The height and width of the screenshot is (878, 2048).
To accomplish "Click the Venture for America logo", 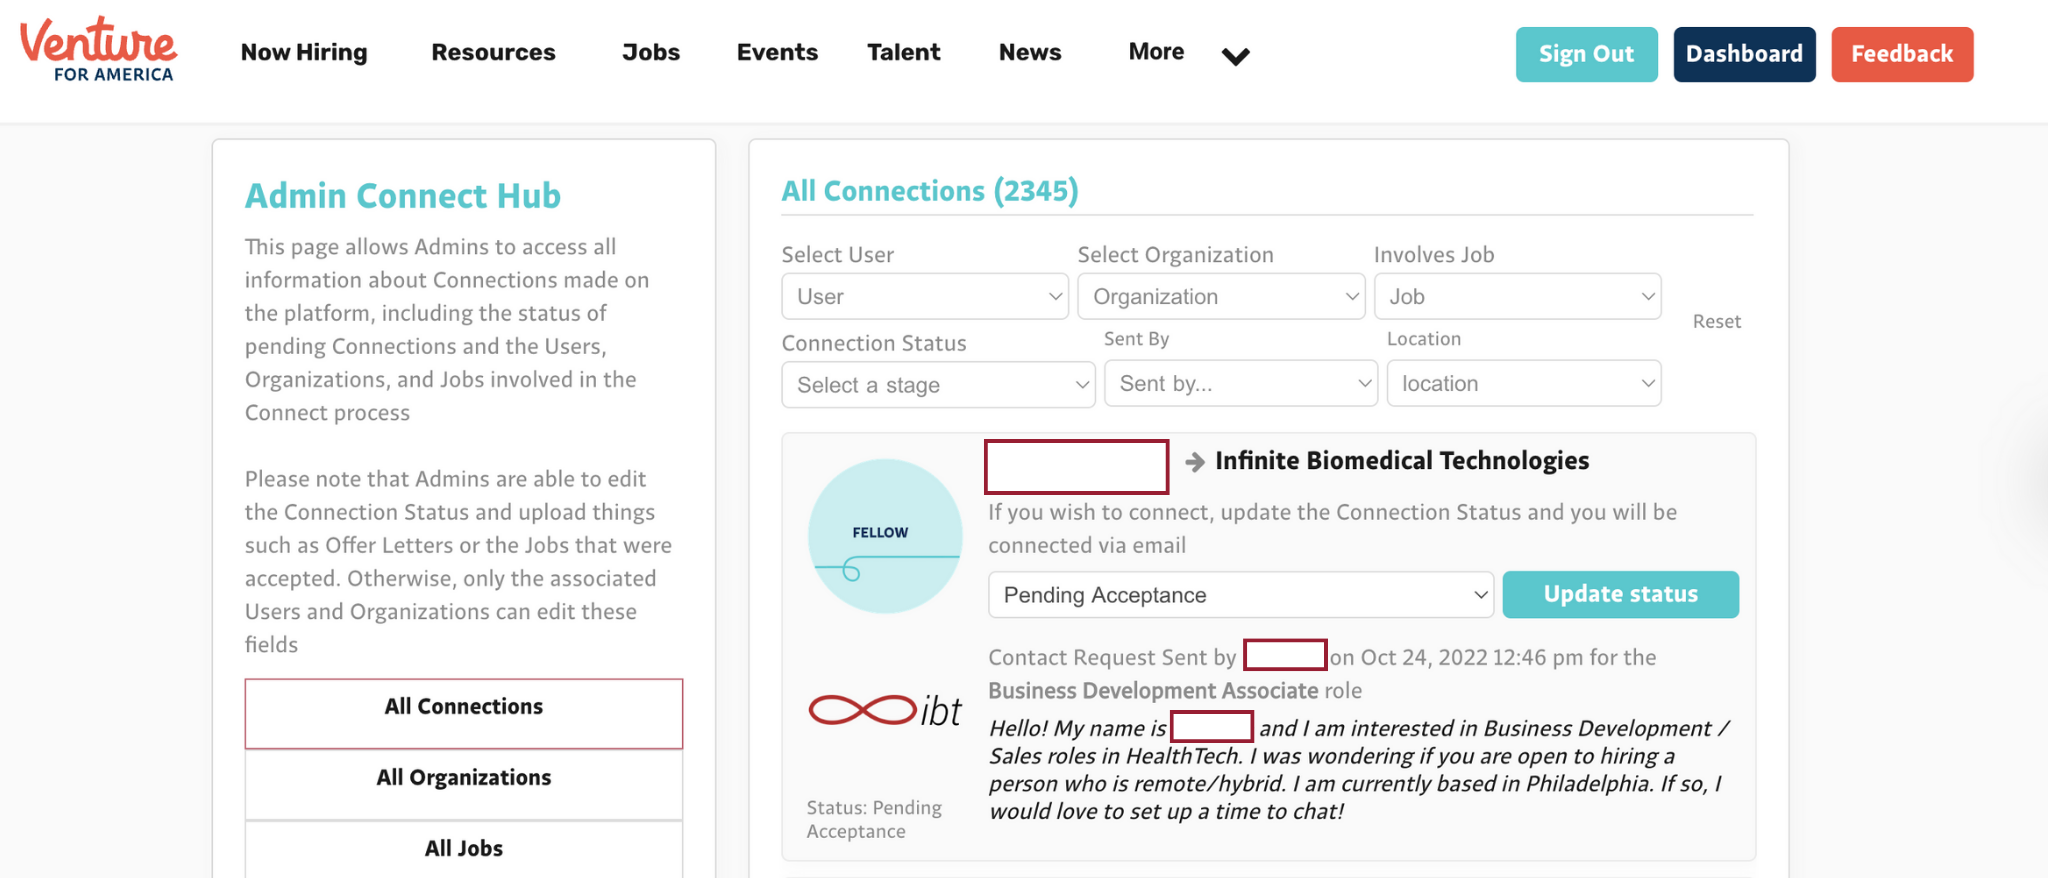I will coord(98,50).
